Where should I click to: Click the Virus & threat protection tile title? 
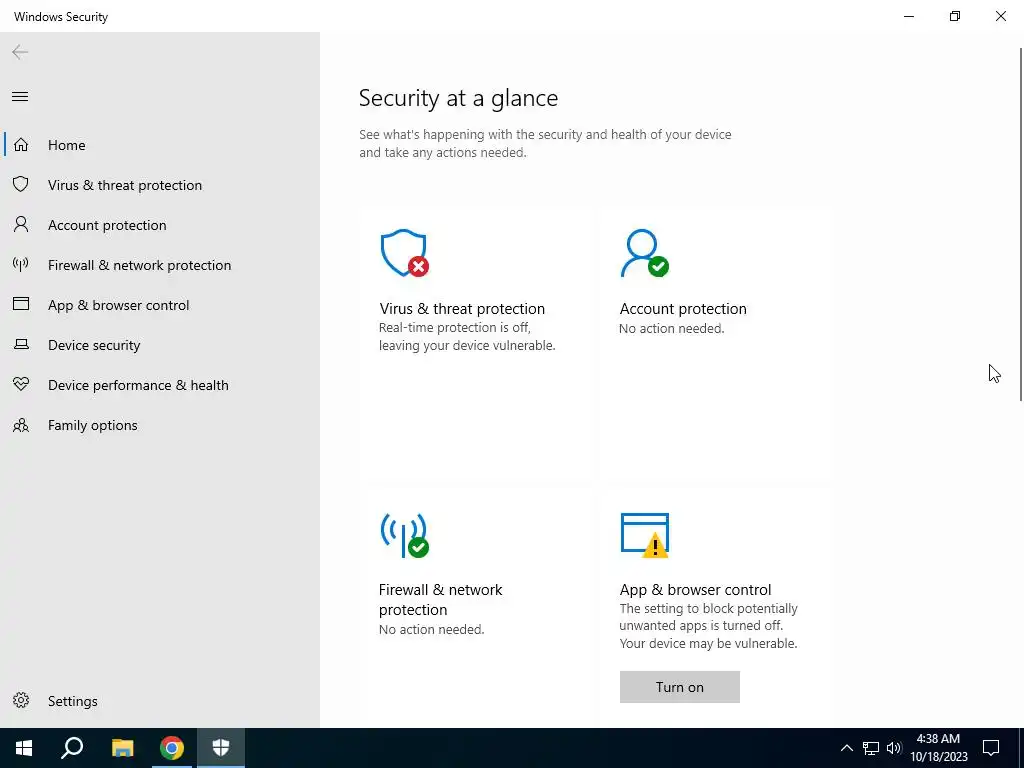462,308
